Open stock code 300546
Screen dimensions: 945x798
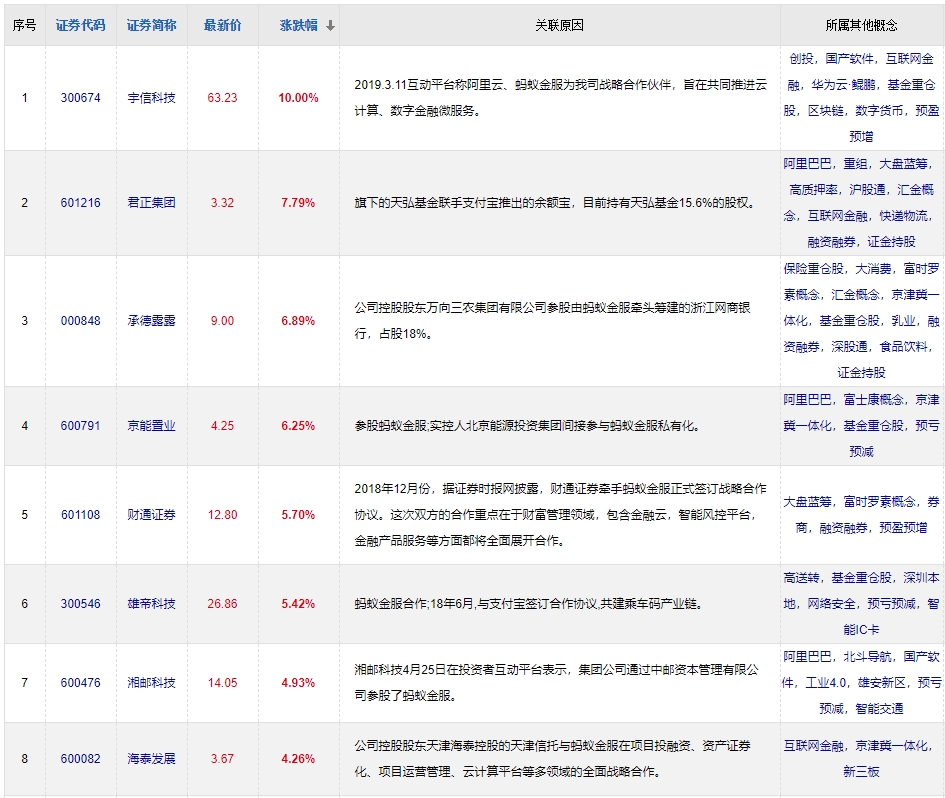[80, 603]
